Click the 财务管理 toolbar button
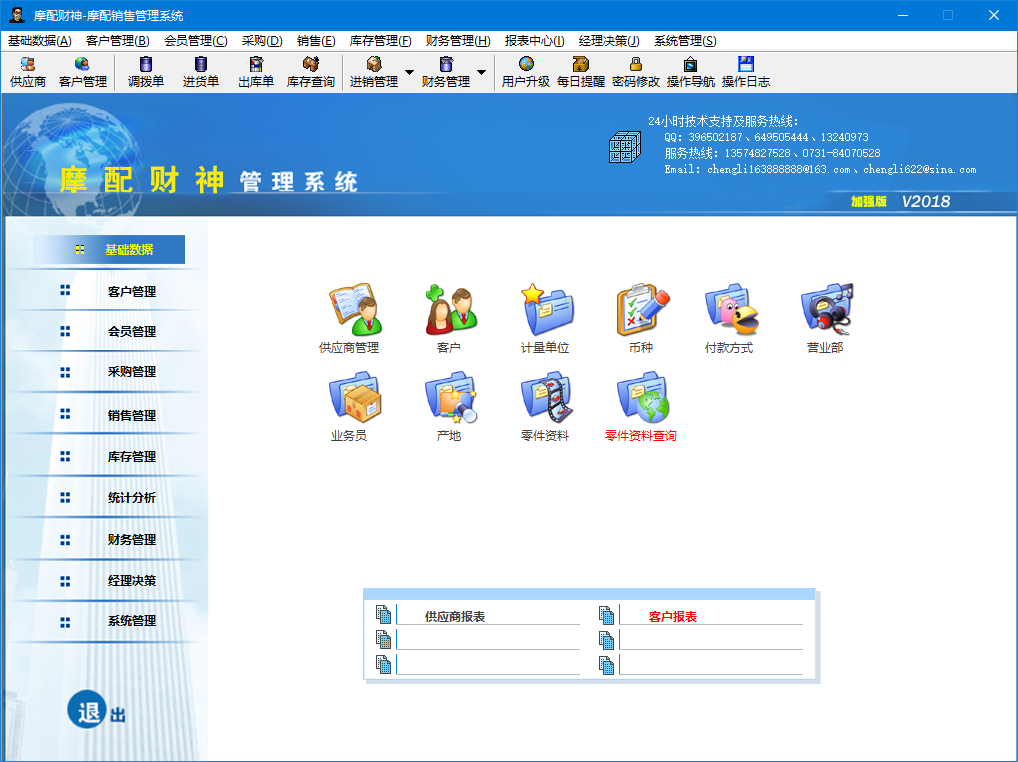Image resolution: width=1018 pixels, height=762 pixels. pos(446,72)
